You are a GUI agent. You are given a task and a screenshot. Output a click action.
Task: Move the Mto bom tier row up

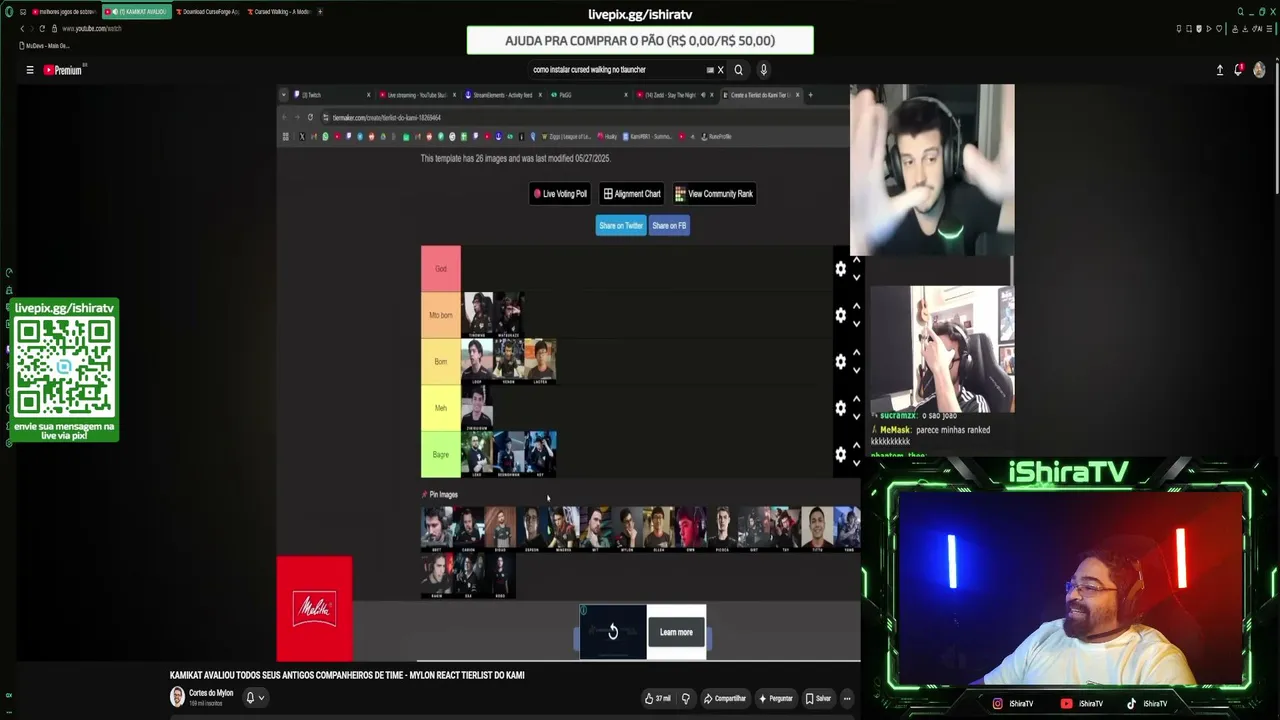(856, 307)
